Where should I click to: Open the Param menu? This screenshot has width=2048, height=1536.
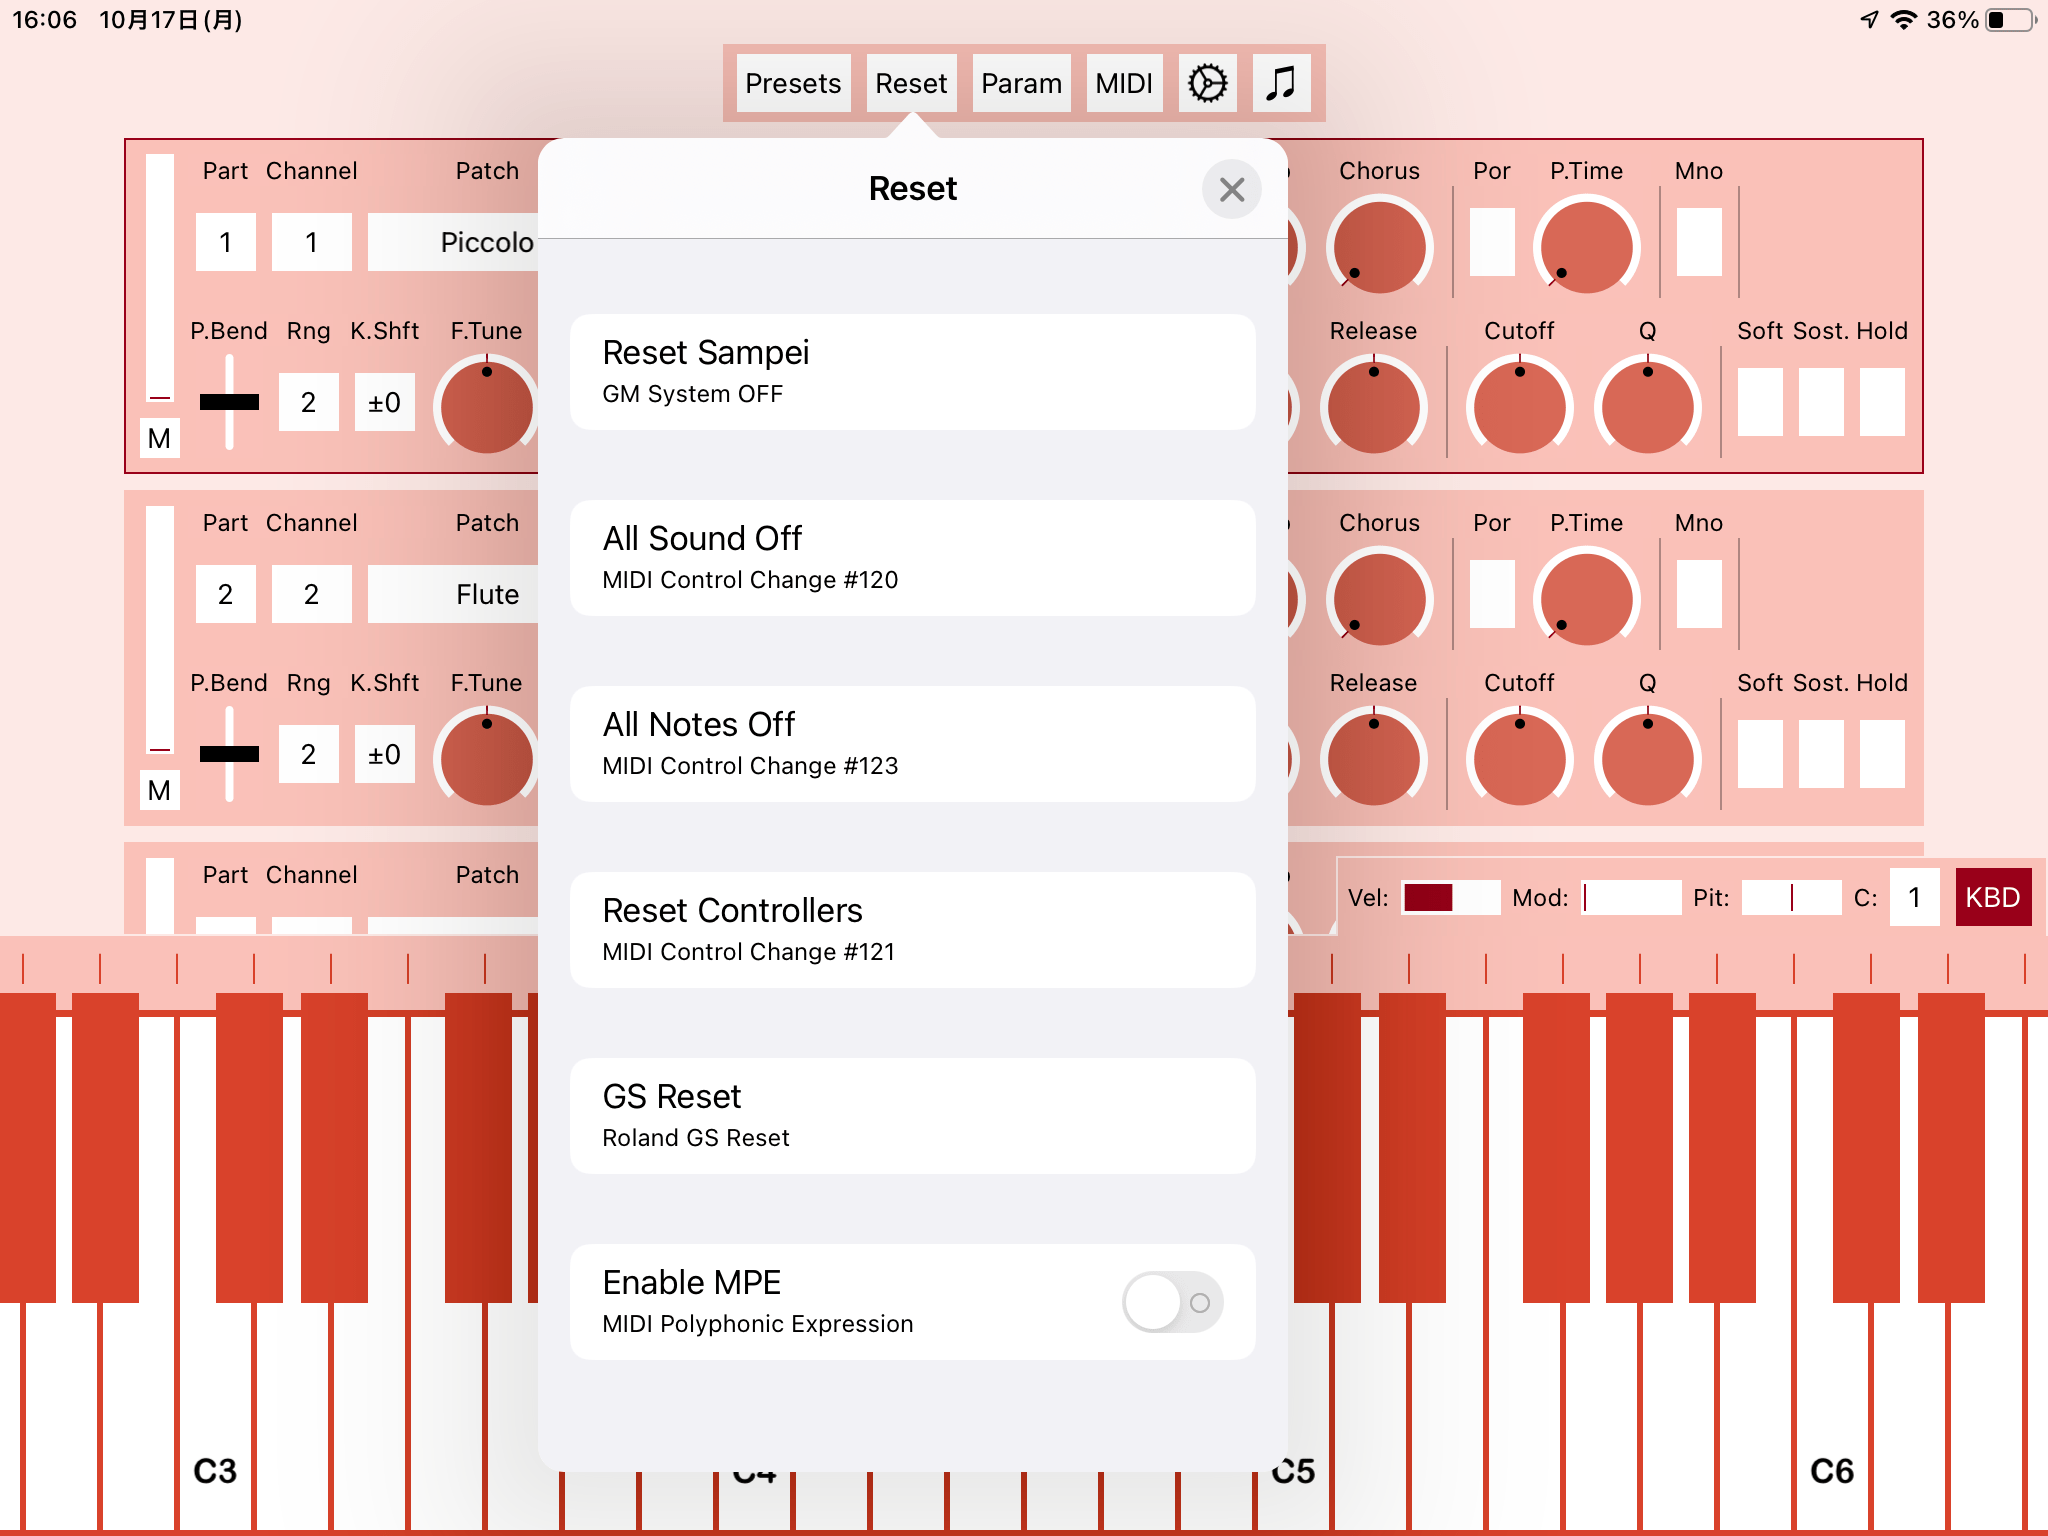pyautogui.click(x=1021, y=83)
